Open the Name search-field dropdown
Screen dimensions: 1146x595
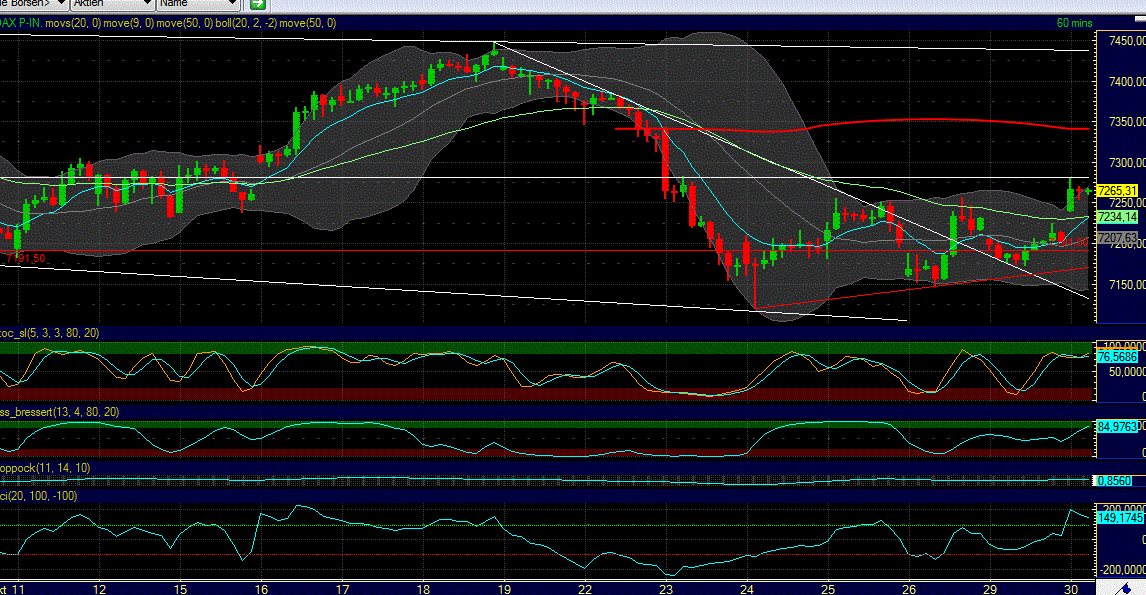pyautogui.click(x=197, y=4)
